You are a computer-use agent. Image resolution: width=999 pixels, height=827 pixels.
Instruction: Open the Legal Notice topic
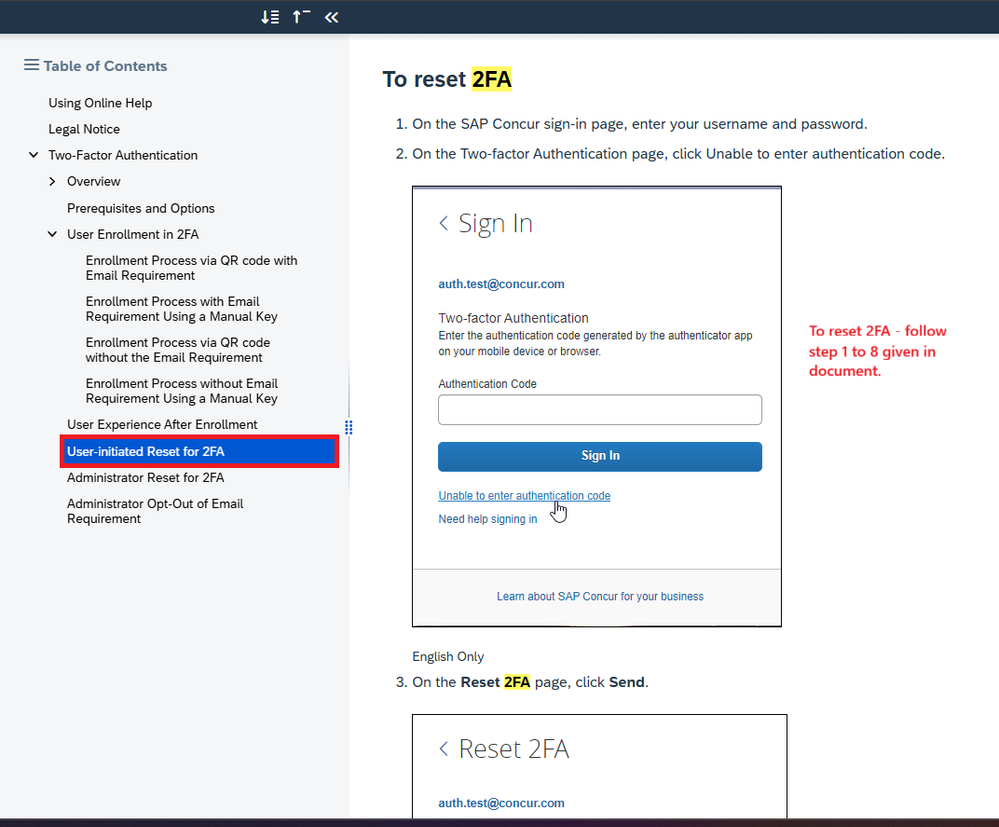tap(84, 129)
